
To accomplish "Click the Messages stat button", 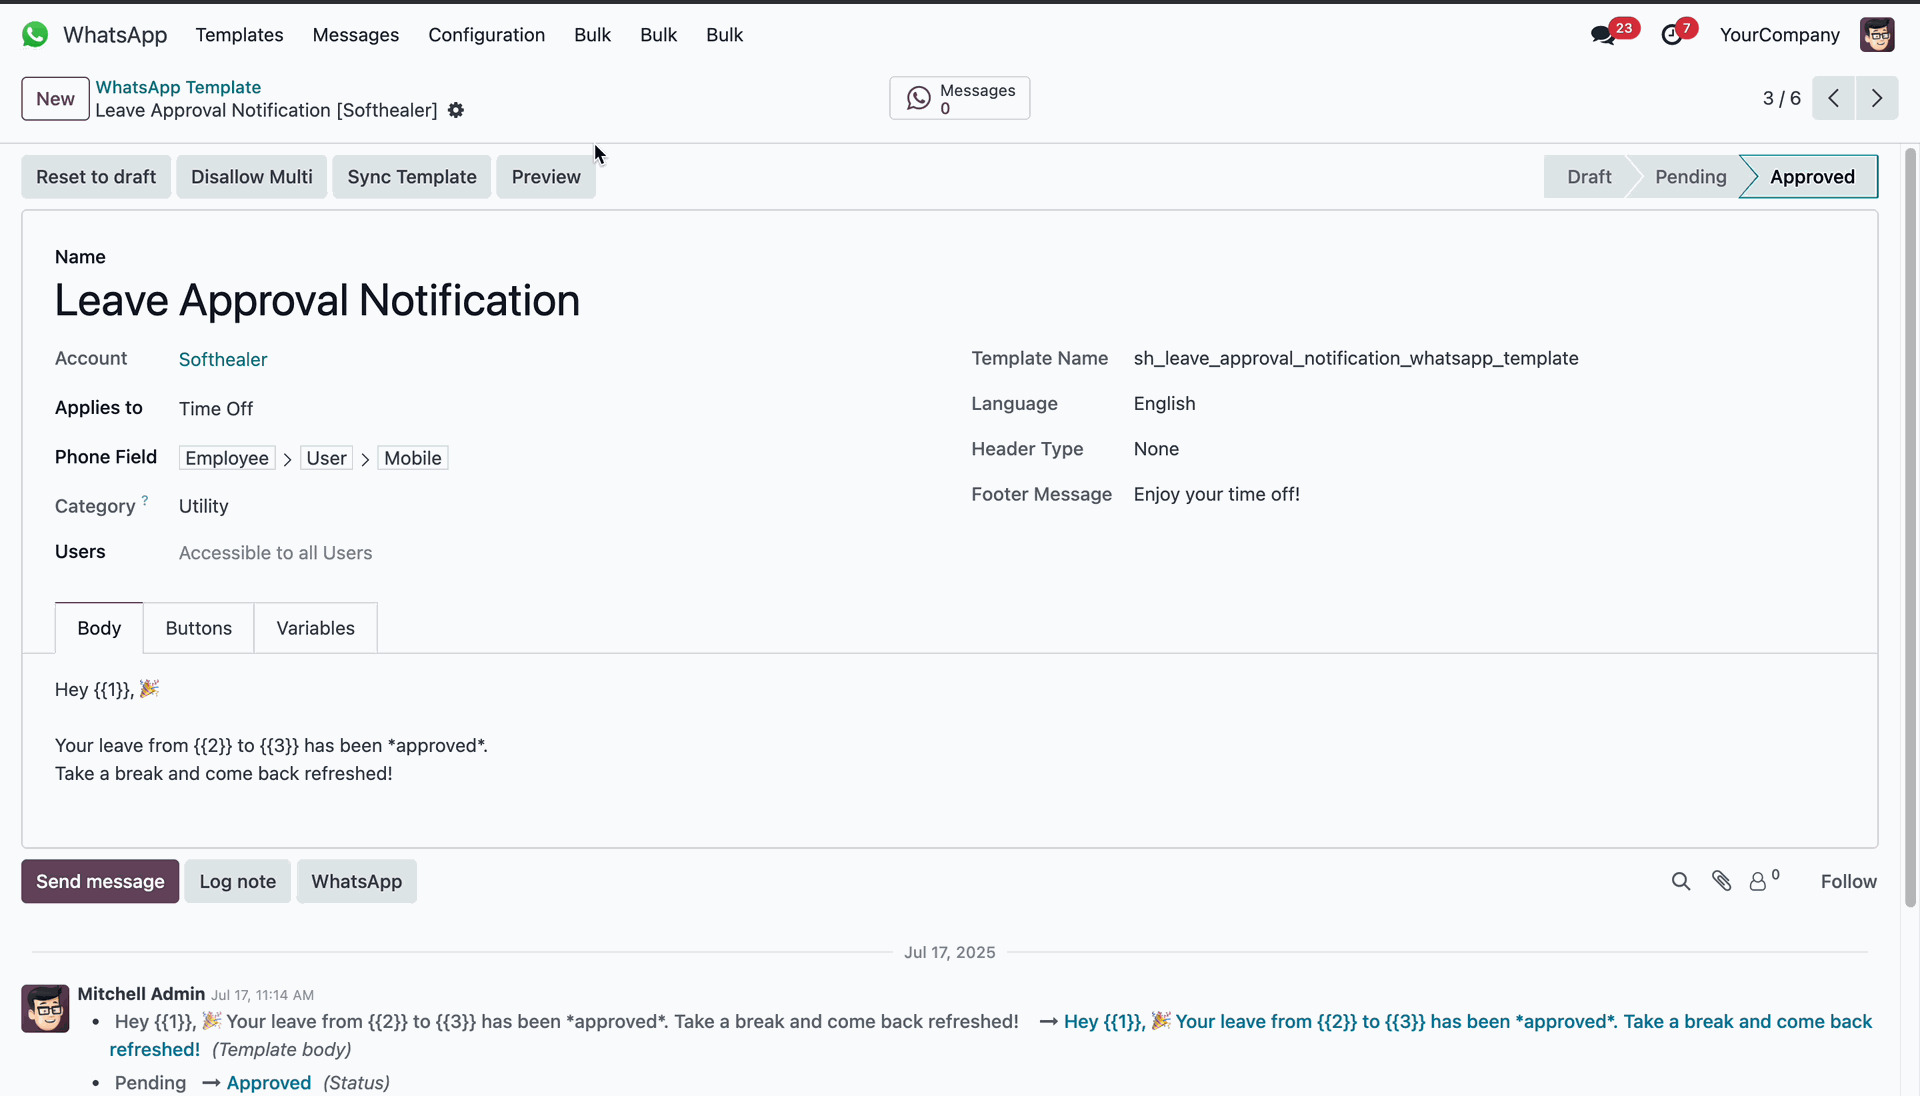I will coord(959,98).
